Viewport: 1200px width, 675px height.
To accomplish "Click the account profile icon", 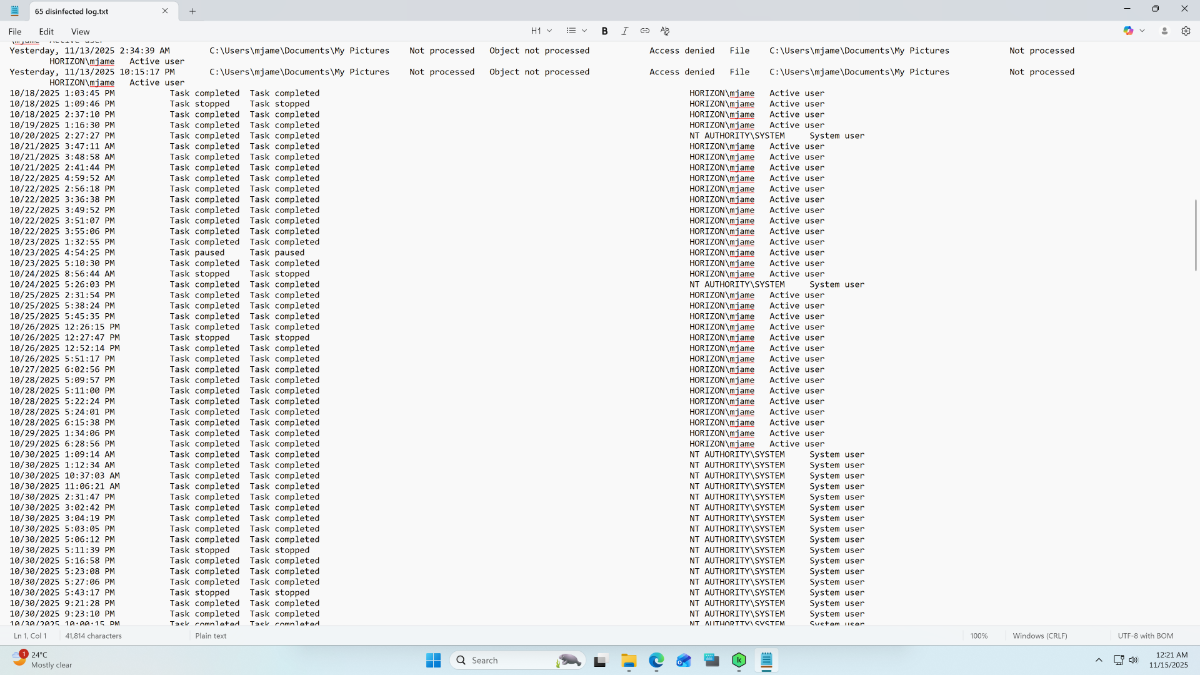I will click(x=1165, y=31).
